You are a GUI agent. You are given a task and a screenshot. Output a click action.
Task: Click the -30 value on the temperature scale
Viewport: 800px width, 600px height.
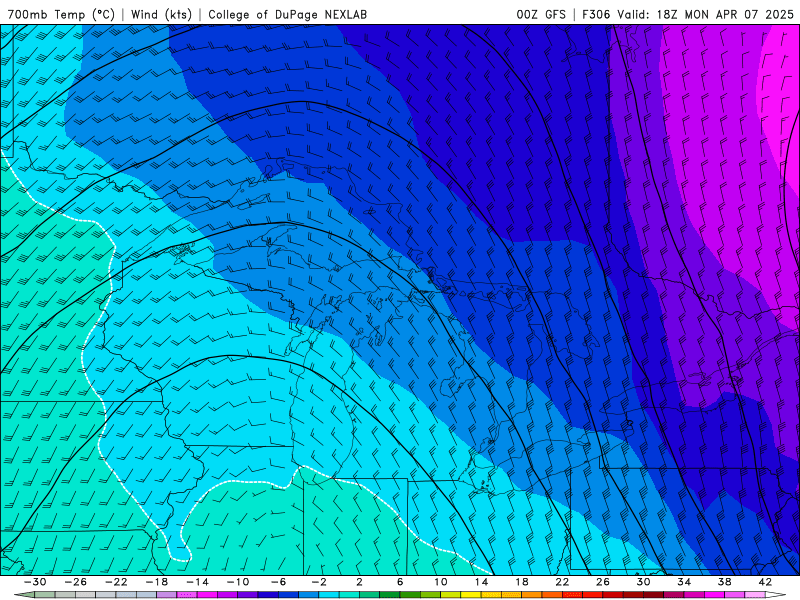tap(35, 582)
